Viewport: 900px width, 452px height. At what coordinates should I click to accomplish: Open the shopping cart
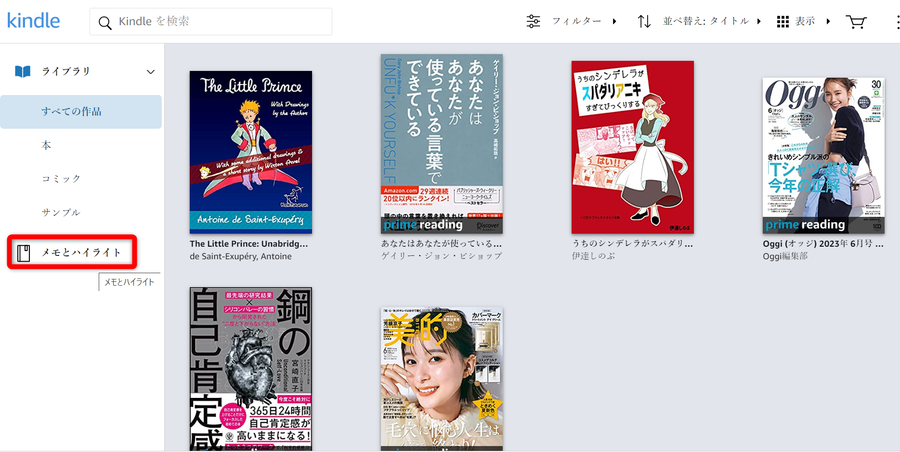pyautogui.click(x=856, y=22)
